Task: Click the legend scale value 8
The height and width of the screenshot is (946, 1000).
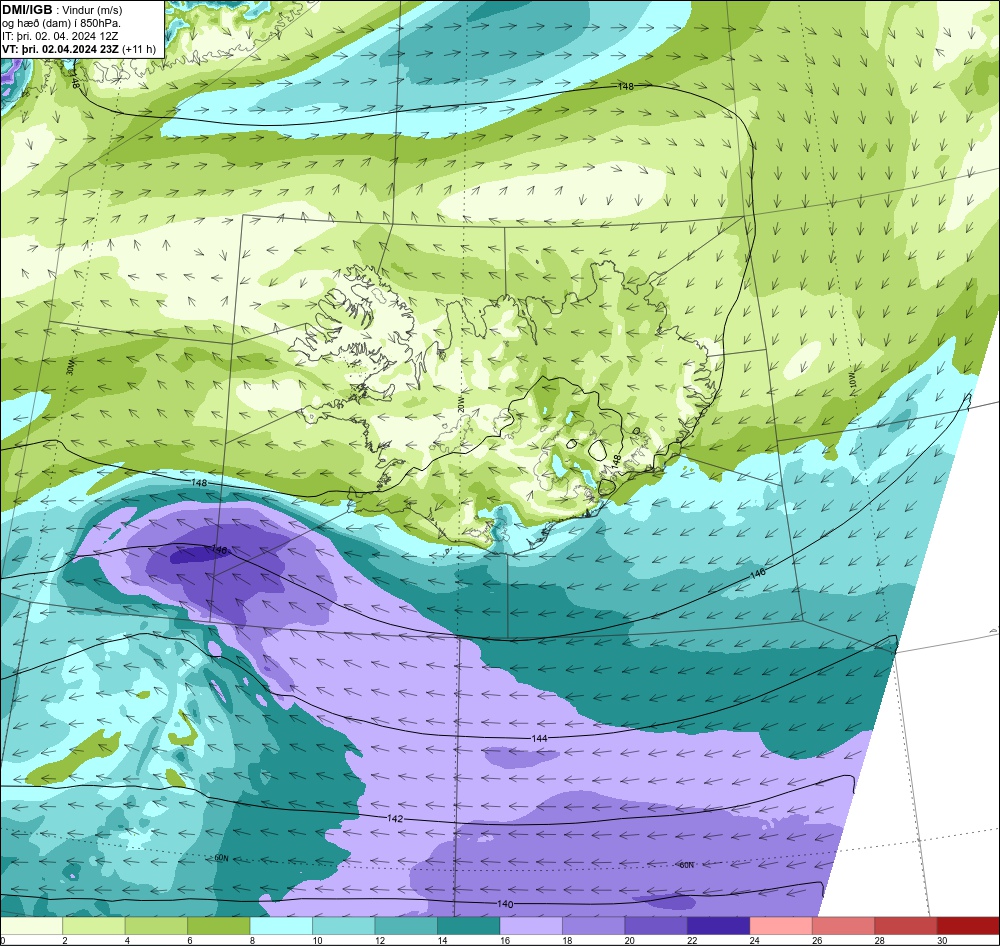Action: click(252, 940)
